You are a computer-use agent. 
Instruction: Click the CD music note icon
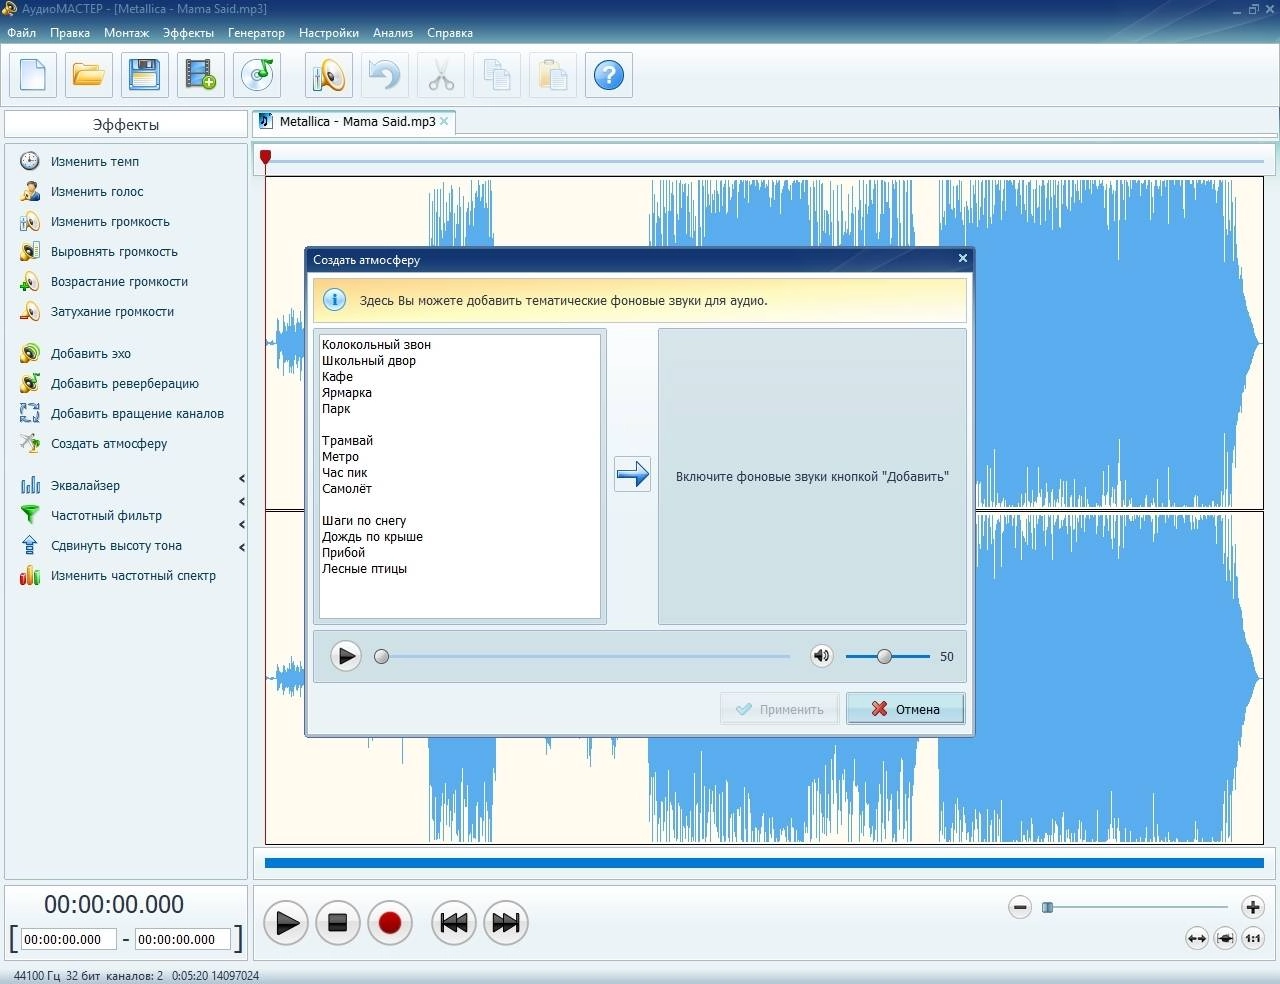pyautogui.click(x=257, y=75)
